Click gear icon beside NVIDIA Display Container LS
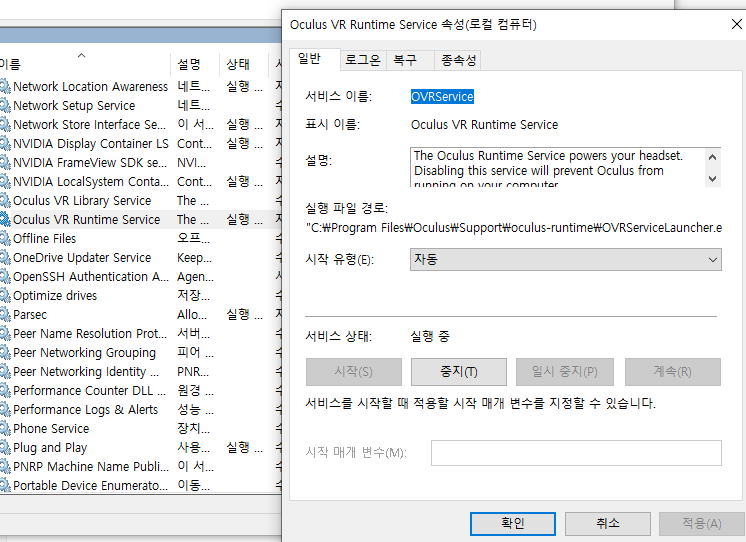Viewport: 746px width, 542px height. click(x=5, y=144)
